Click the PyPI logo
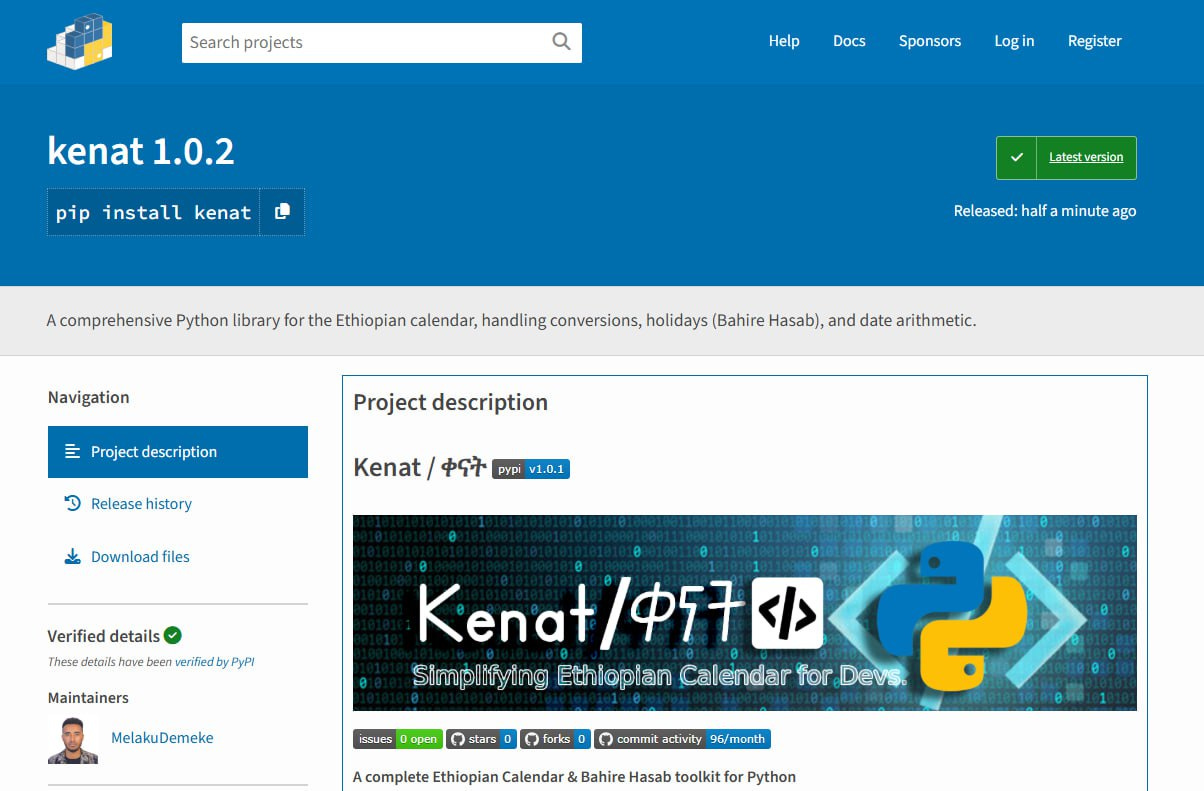 [80, 41]
